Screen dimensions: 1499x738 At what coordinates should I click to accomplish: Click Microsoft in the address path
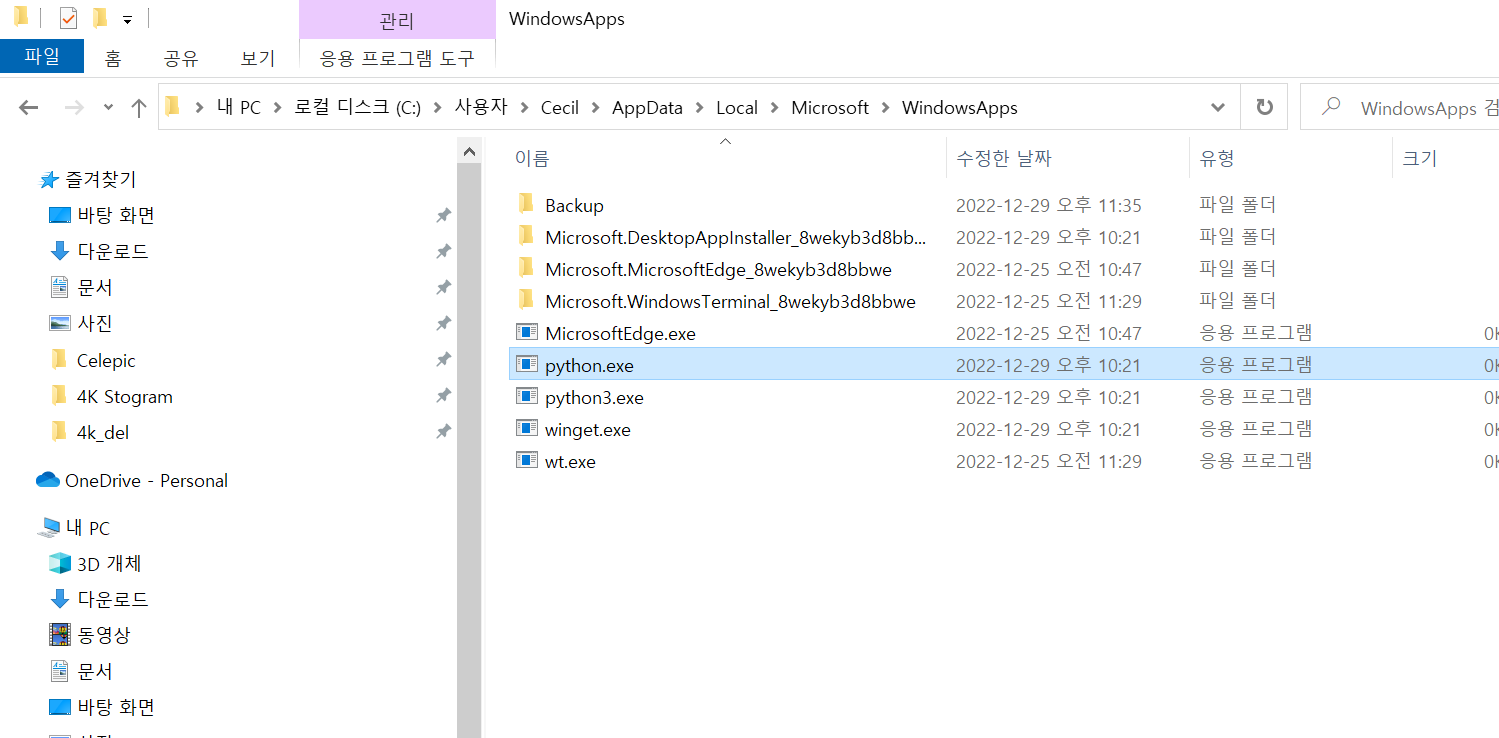point(830,108)
